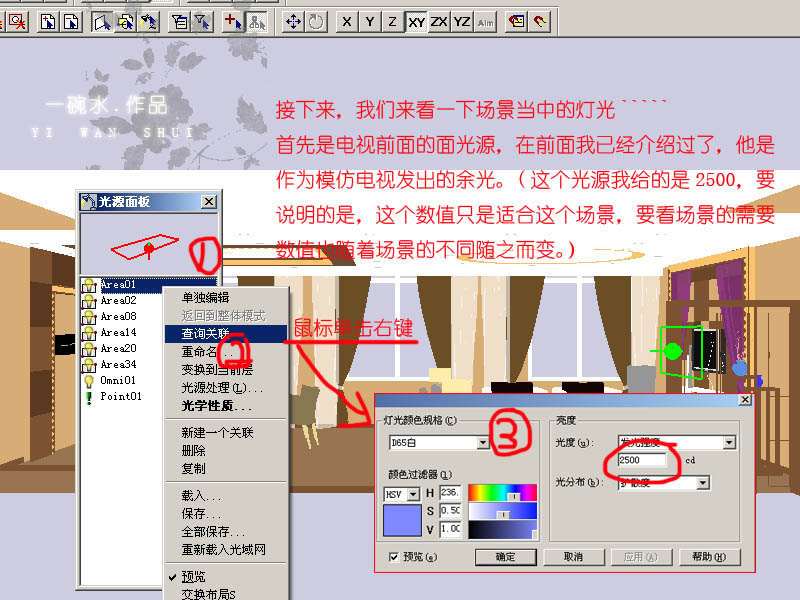Image resolution: width=800 pixels, height=600 pixels.
Task: Click the hierarchy pick tool icon
Action: [256, 22]
